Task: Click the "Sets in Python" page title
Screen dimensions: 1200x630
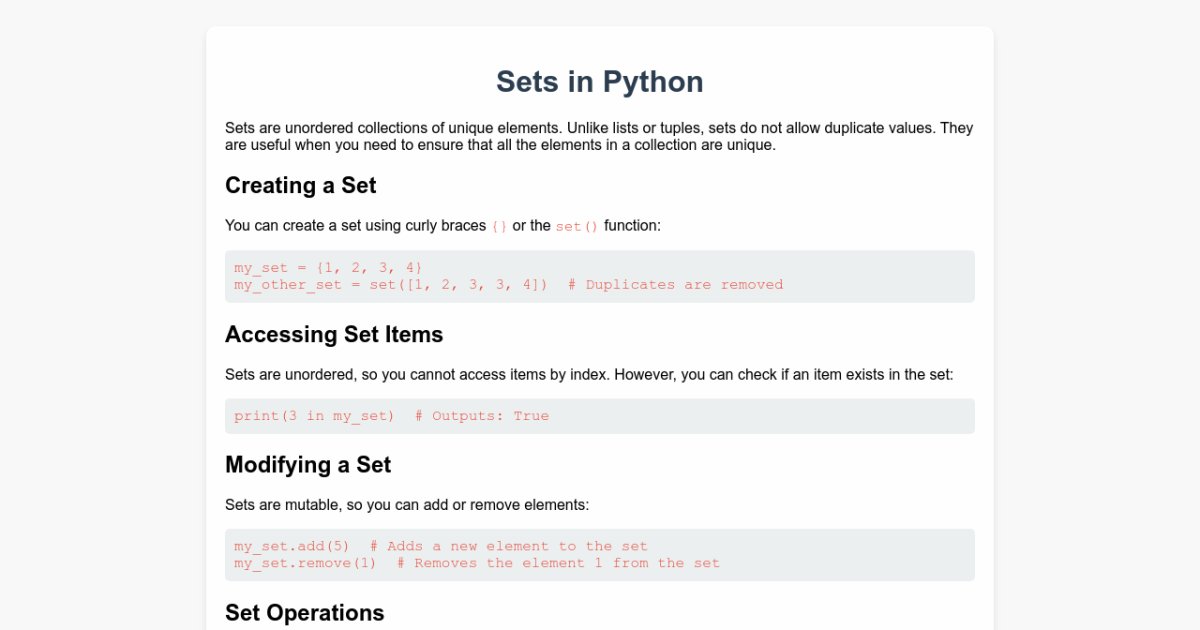Action: point(600,82)
